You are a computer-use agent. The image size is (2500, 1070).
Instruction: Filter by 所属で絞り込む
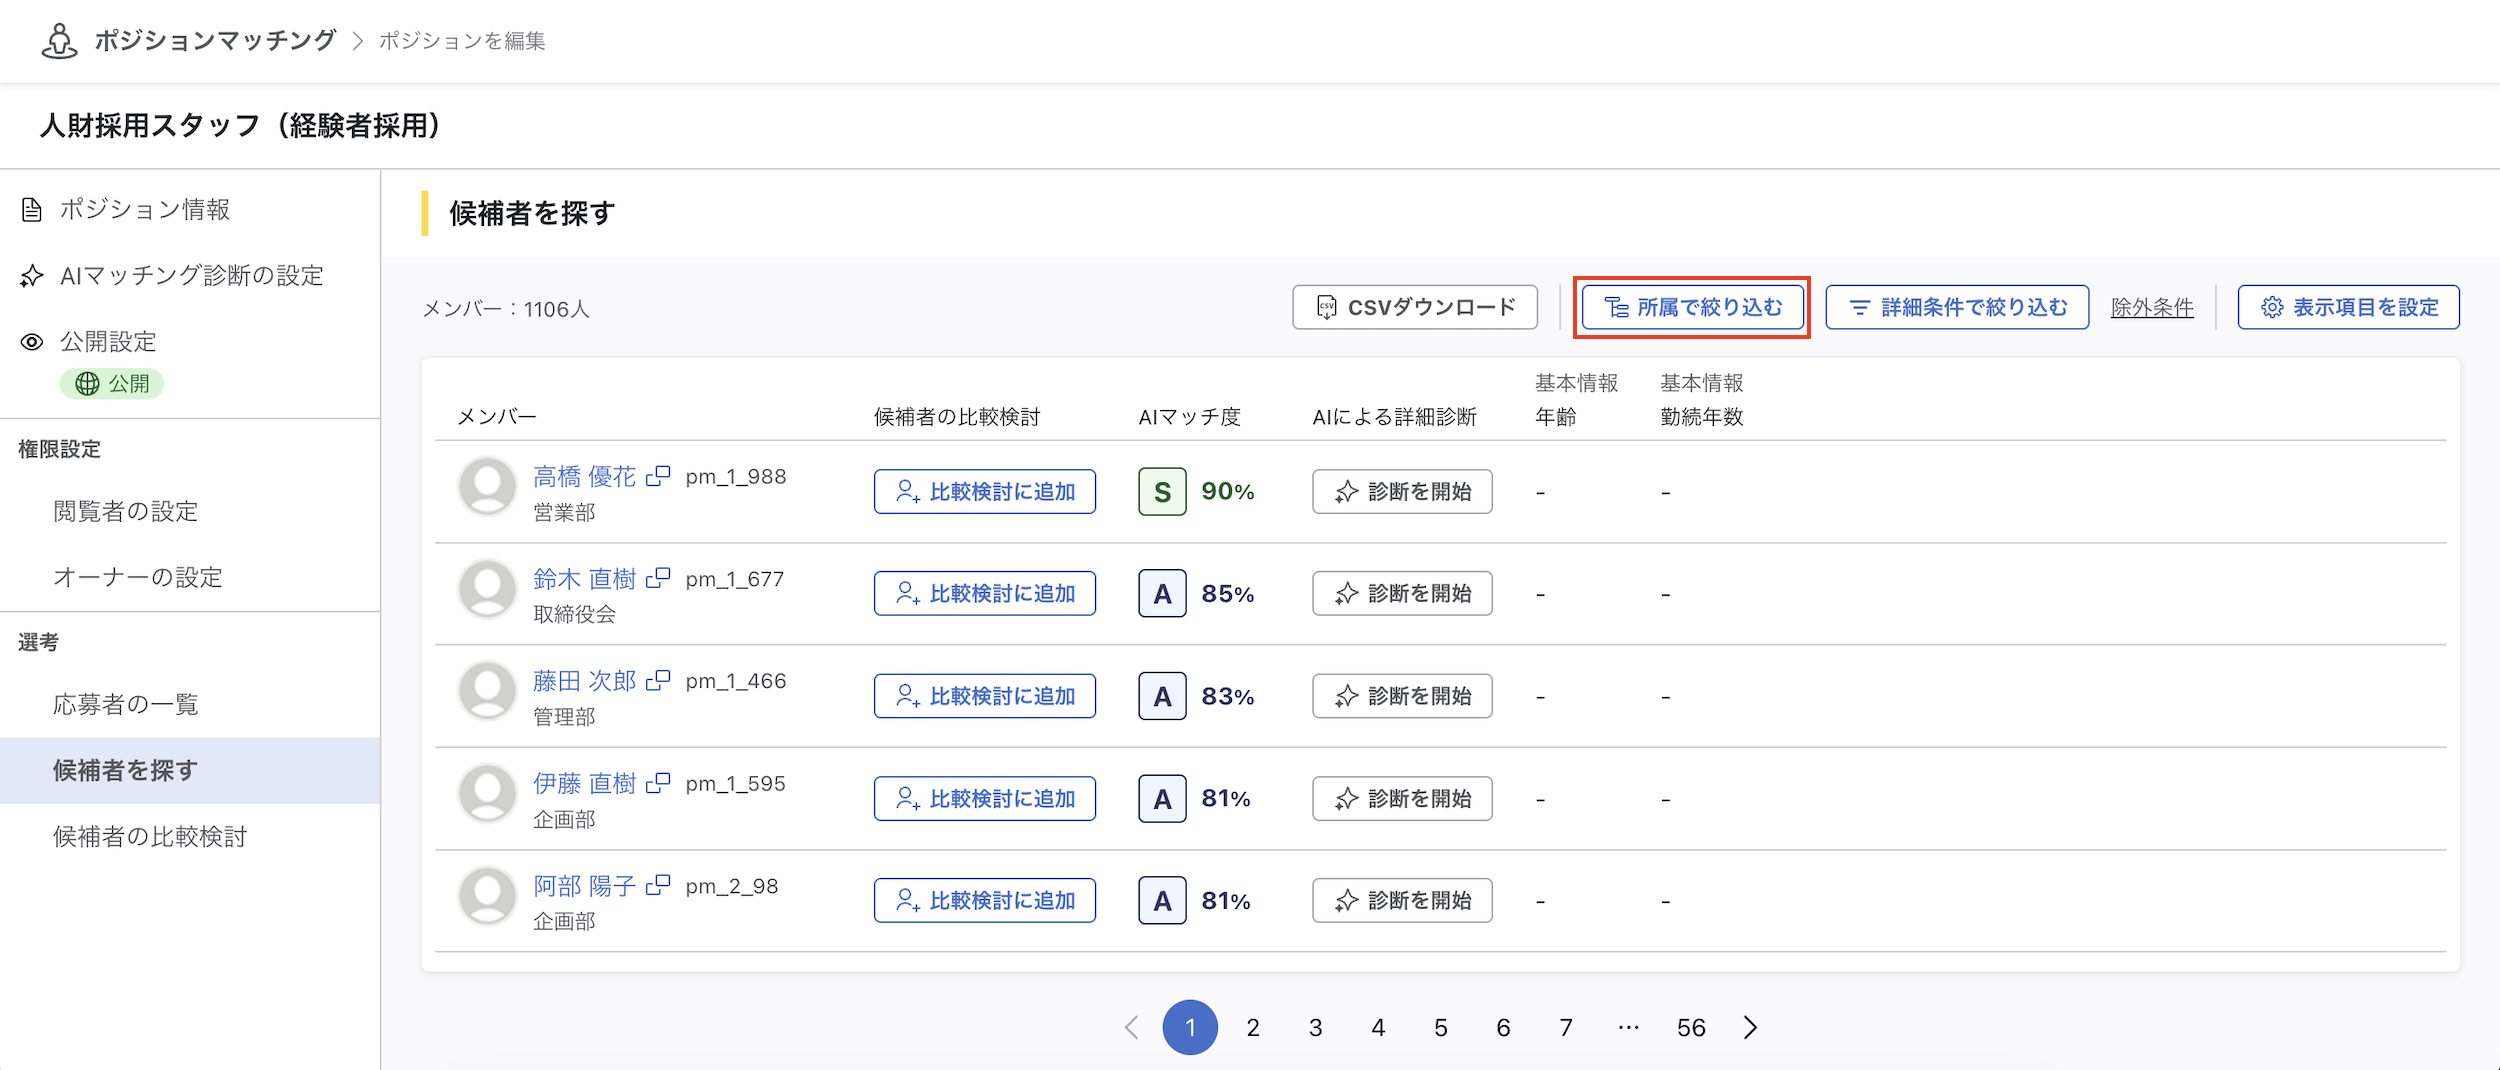(1693, 307)
